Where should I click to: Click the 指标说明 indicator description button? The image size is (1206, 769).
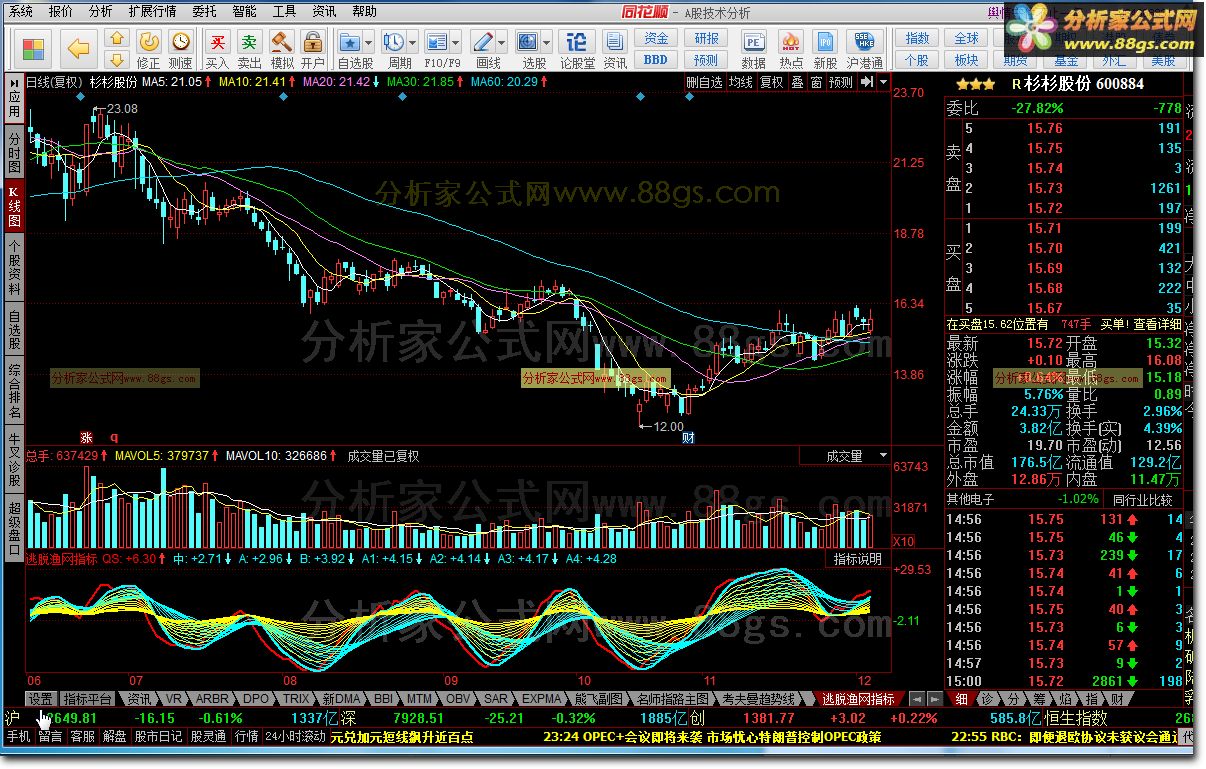857,559
